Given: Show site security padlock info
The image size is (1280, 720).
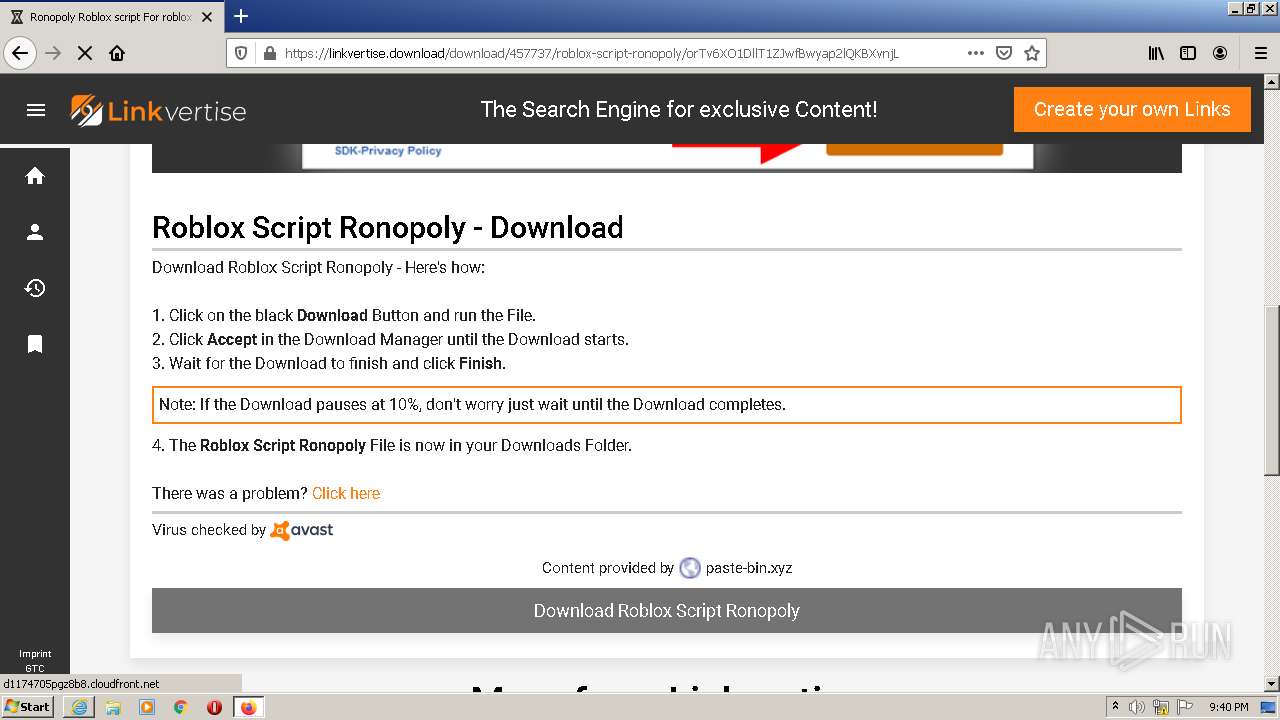Looking at the screenshot, I should (x=268, y=53).
